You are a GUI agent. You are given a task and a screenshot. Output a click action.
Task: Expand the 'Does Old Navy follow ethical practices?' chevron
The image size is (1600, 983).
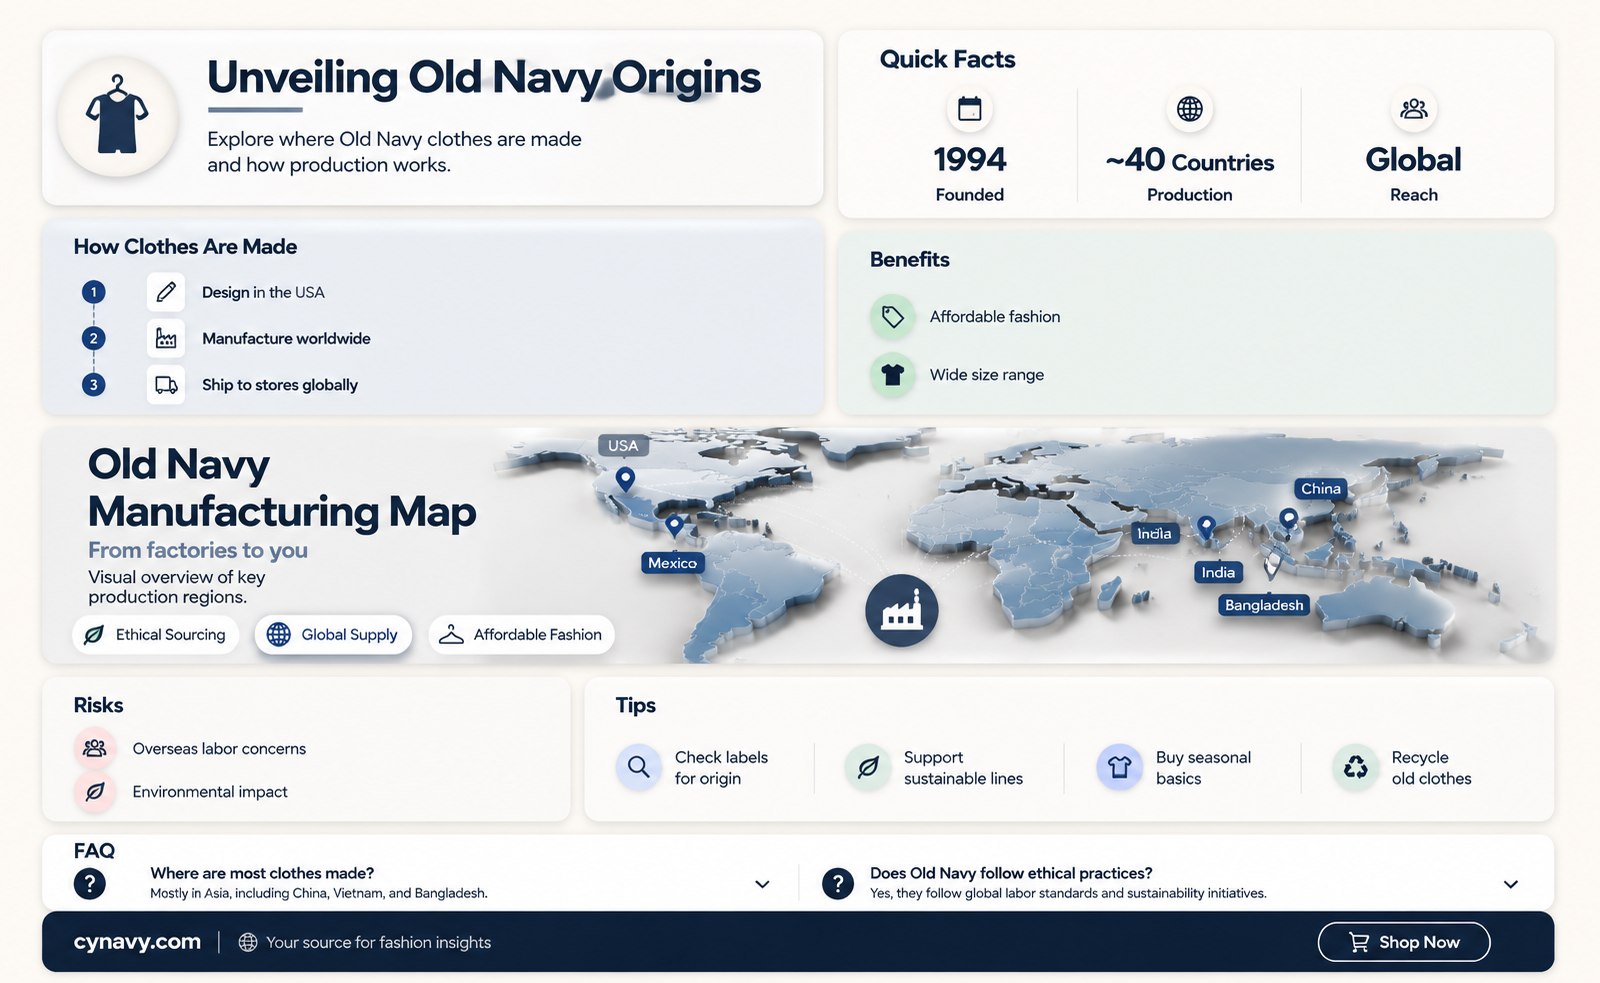pos(1511,884)
